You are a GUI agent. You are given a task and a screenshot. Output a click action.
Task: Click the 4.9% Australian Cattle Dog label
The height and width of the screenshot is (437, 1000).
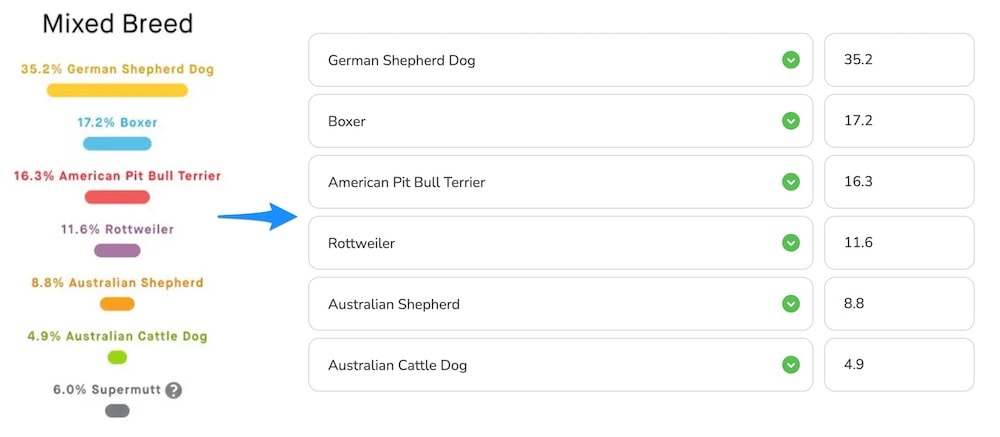pos(117,336)
